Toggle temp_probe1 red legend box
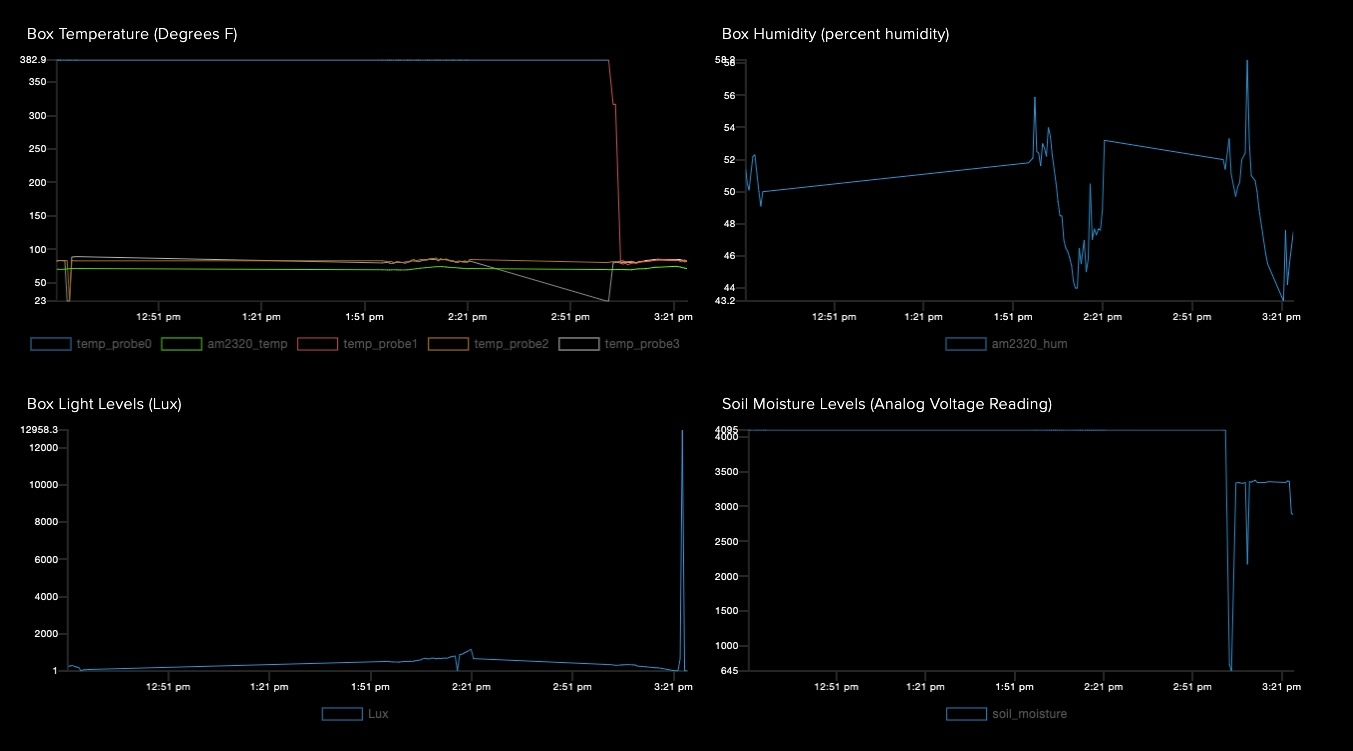 pyautogui.click(x=317, y=344)
